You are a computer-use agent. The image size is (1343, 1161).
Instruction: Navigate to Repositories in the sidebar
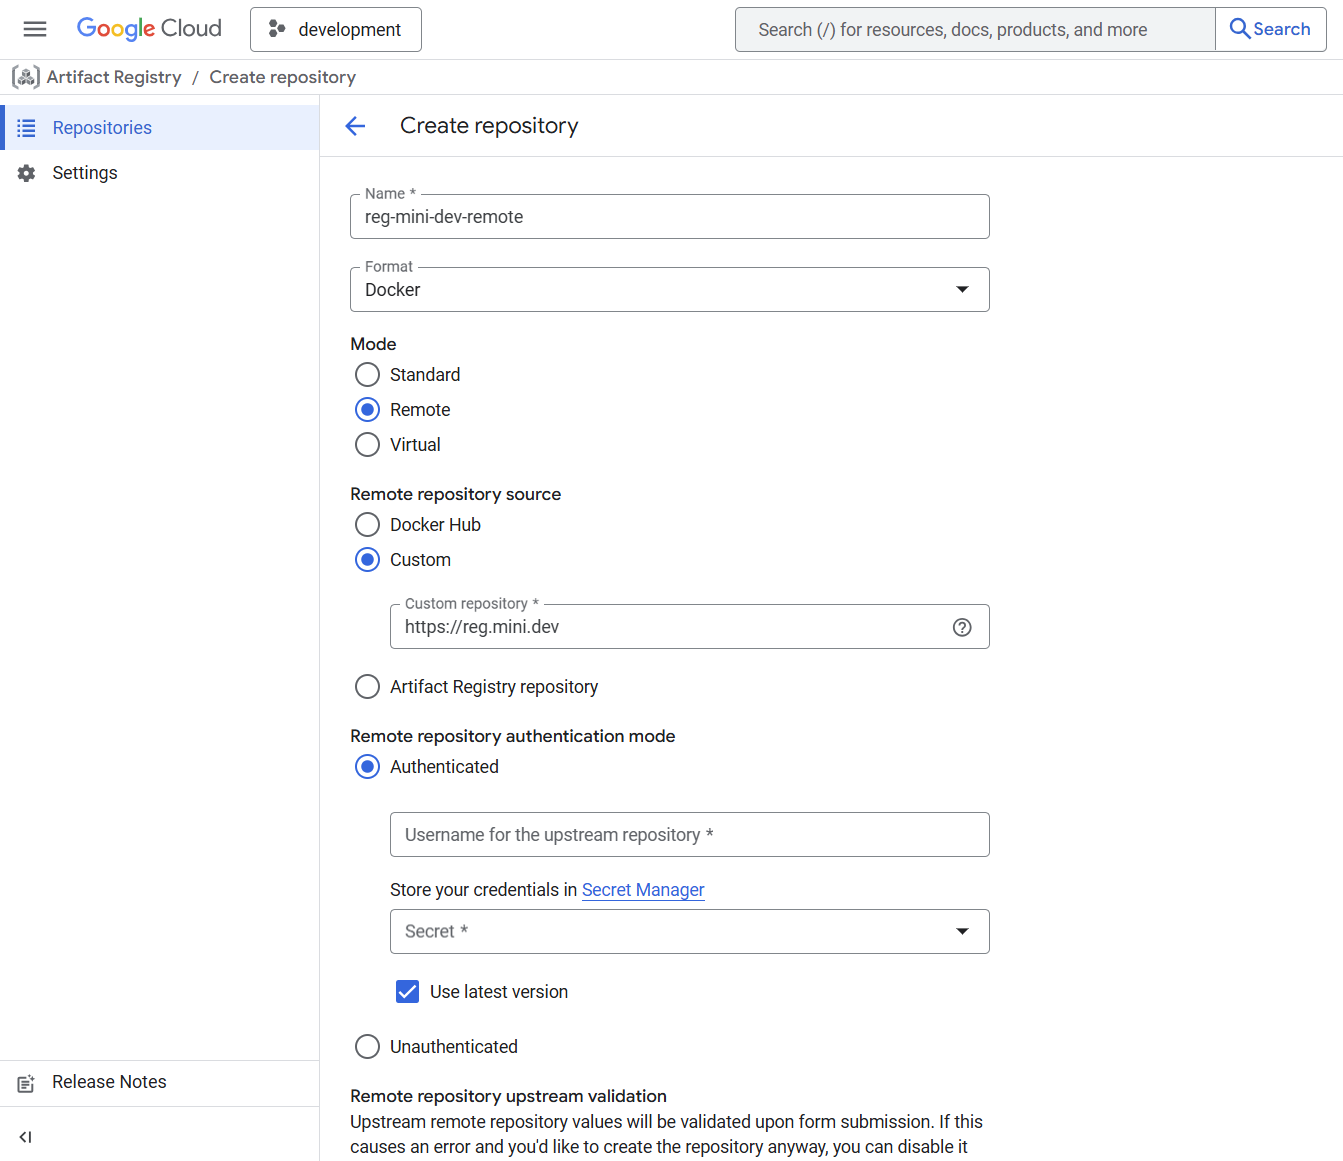coord(101,127)
